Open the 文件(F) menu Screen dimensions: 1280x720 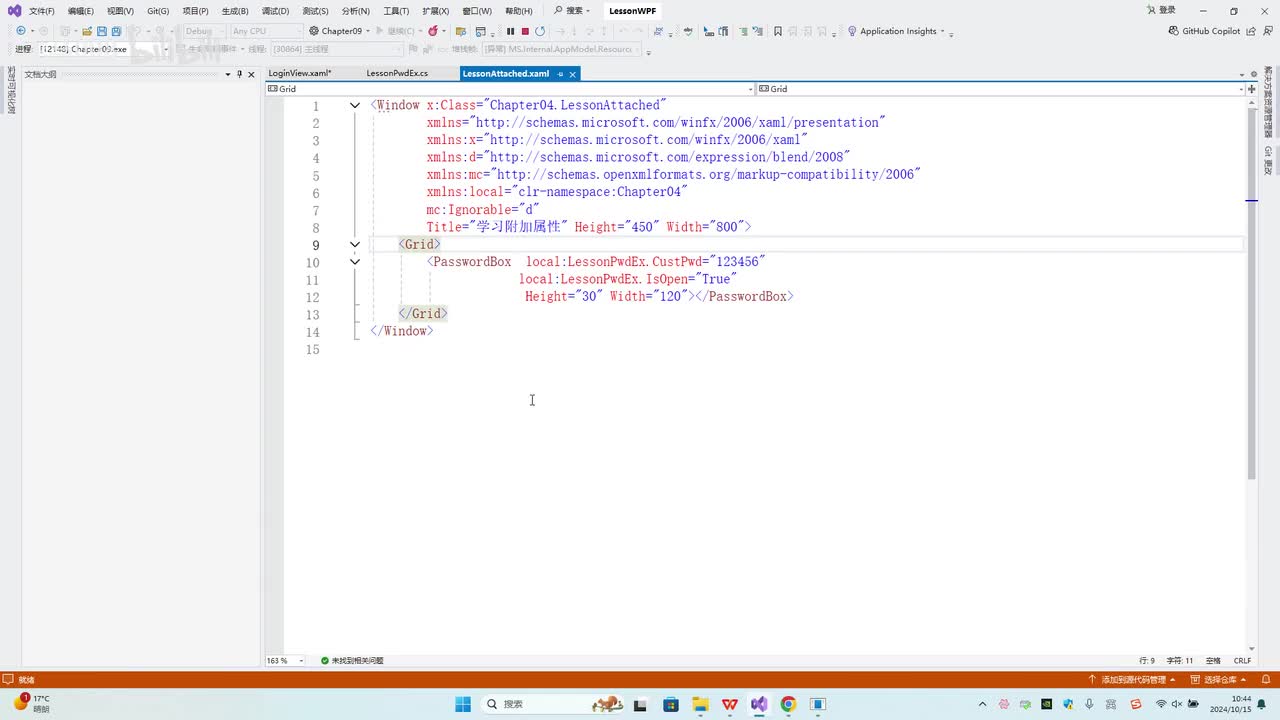(42, 11)
